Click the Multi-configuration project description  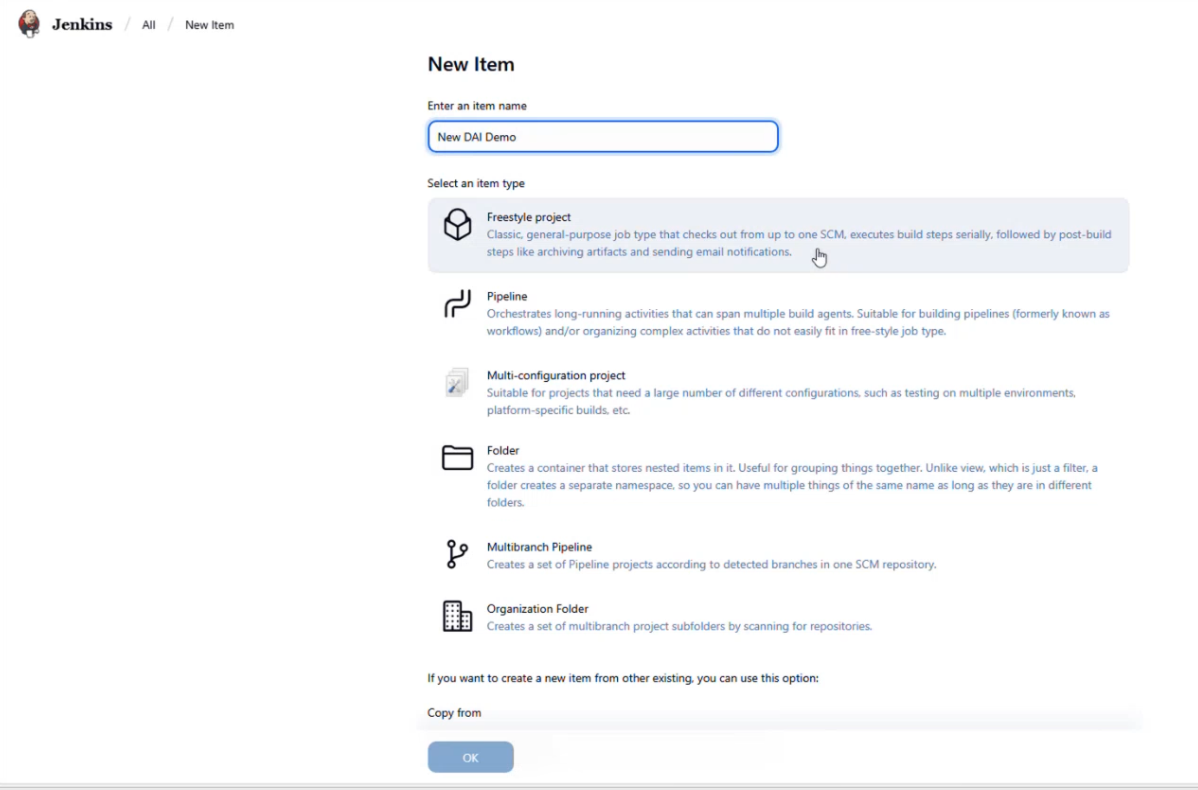click(781, 401)
